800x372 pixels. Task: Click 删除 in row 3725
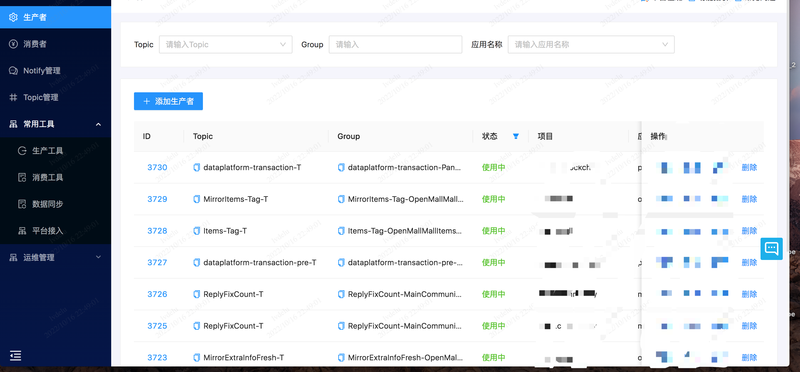click(x=749, y=326)
